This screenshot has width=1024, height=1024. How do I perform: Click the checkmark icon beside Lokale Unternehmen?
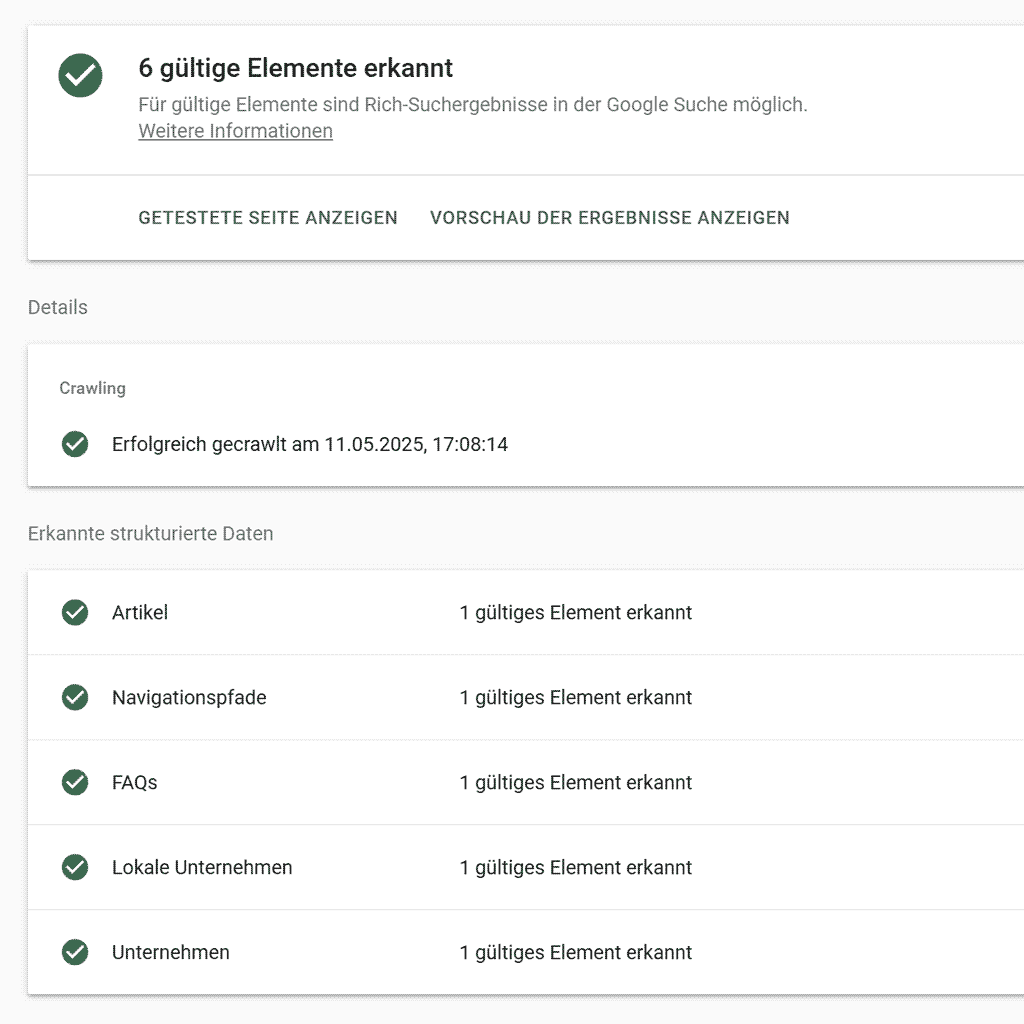pyautogui.click(x=75, y=867)
